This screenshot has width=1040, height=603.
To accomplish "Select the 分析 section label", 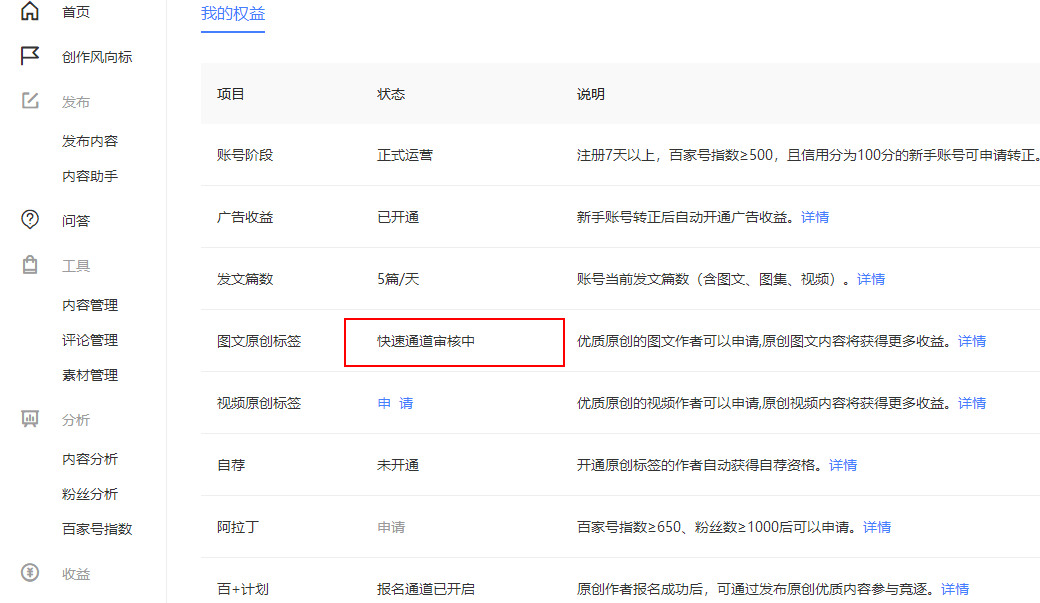I will (x=76, y=420).
